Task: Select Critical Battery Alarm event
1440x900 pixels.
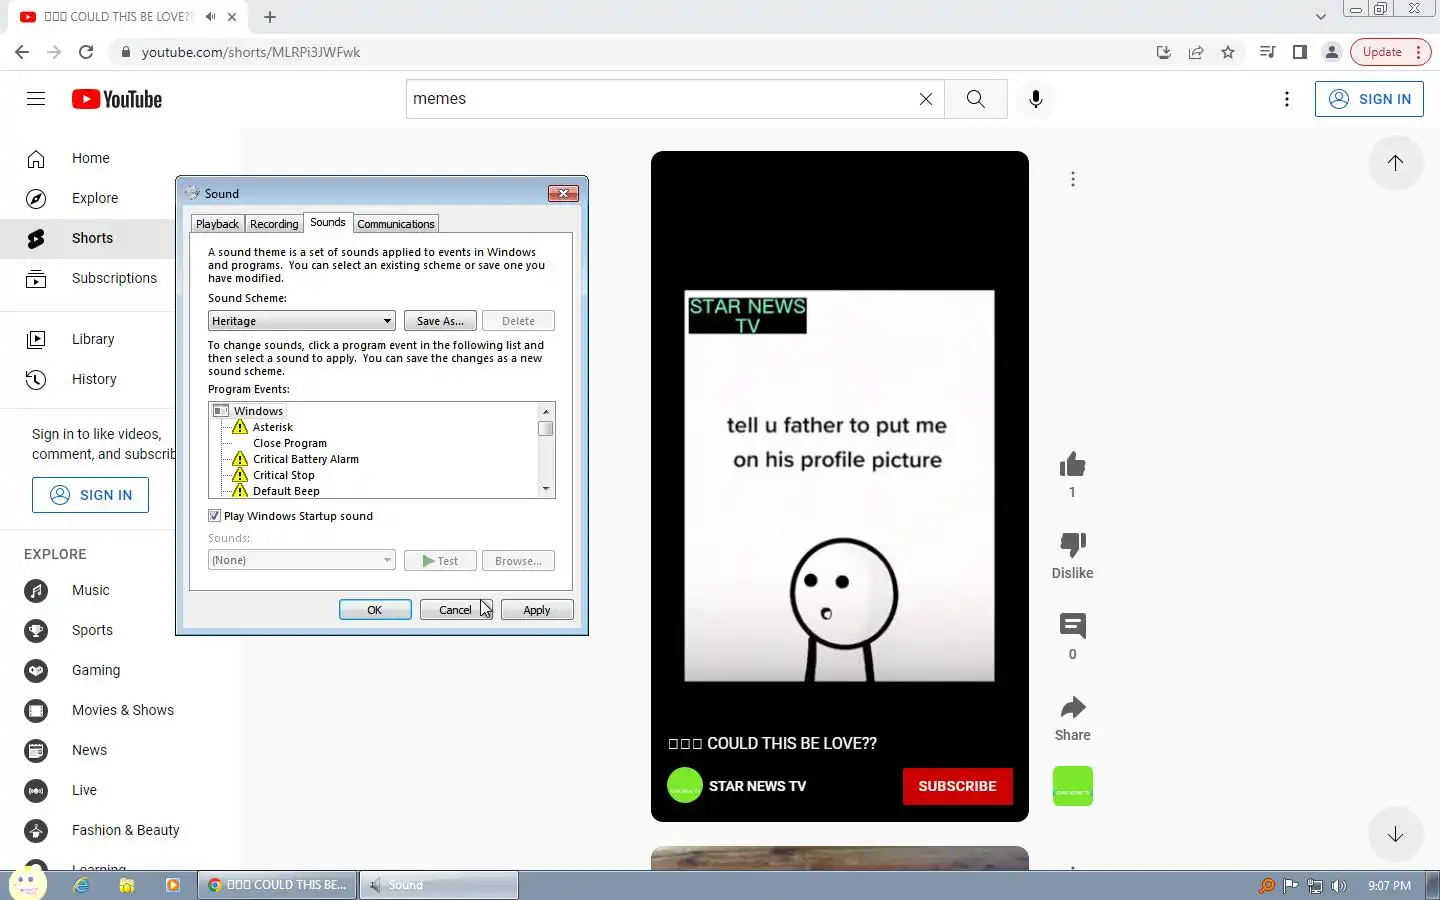Action: point(305,459)
